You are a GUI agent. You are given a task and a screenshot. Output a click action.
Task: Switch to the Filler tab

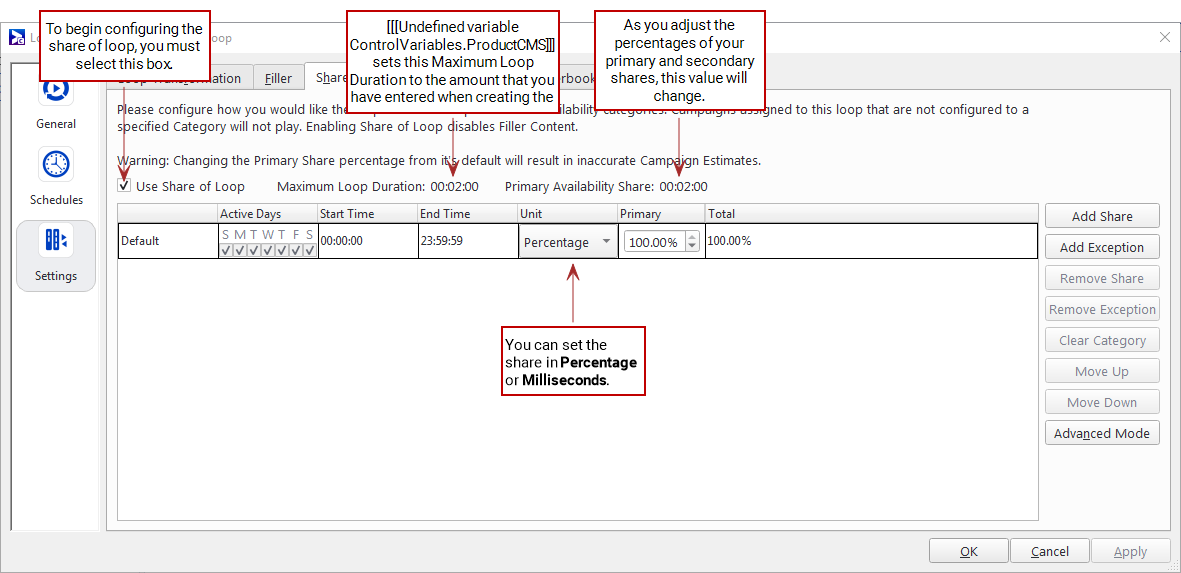(278, 78)
